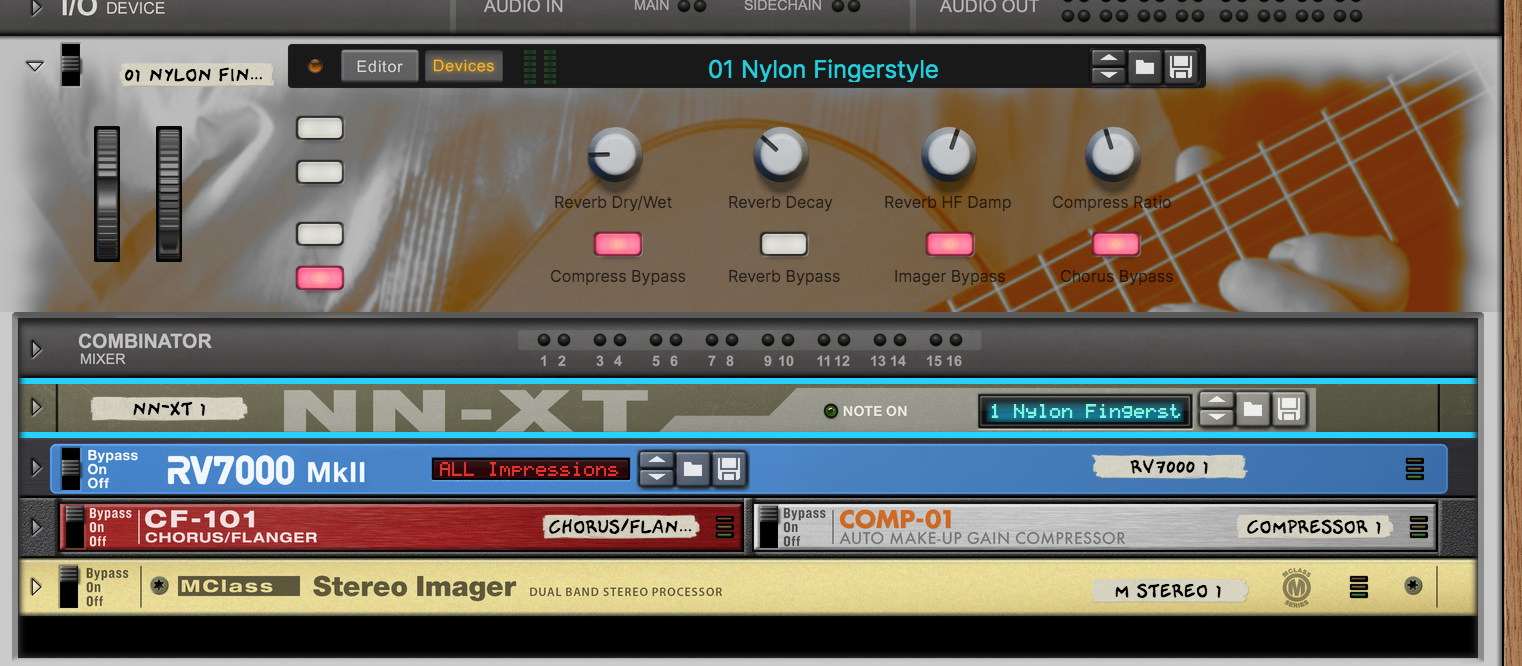
Task: Adjust the Compress Ratio knob
Action: 1112,155
